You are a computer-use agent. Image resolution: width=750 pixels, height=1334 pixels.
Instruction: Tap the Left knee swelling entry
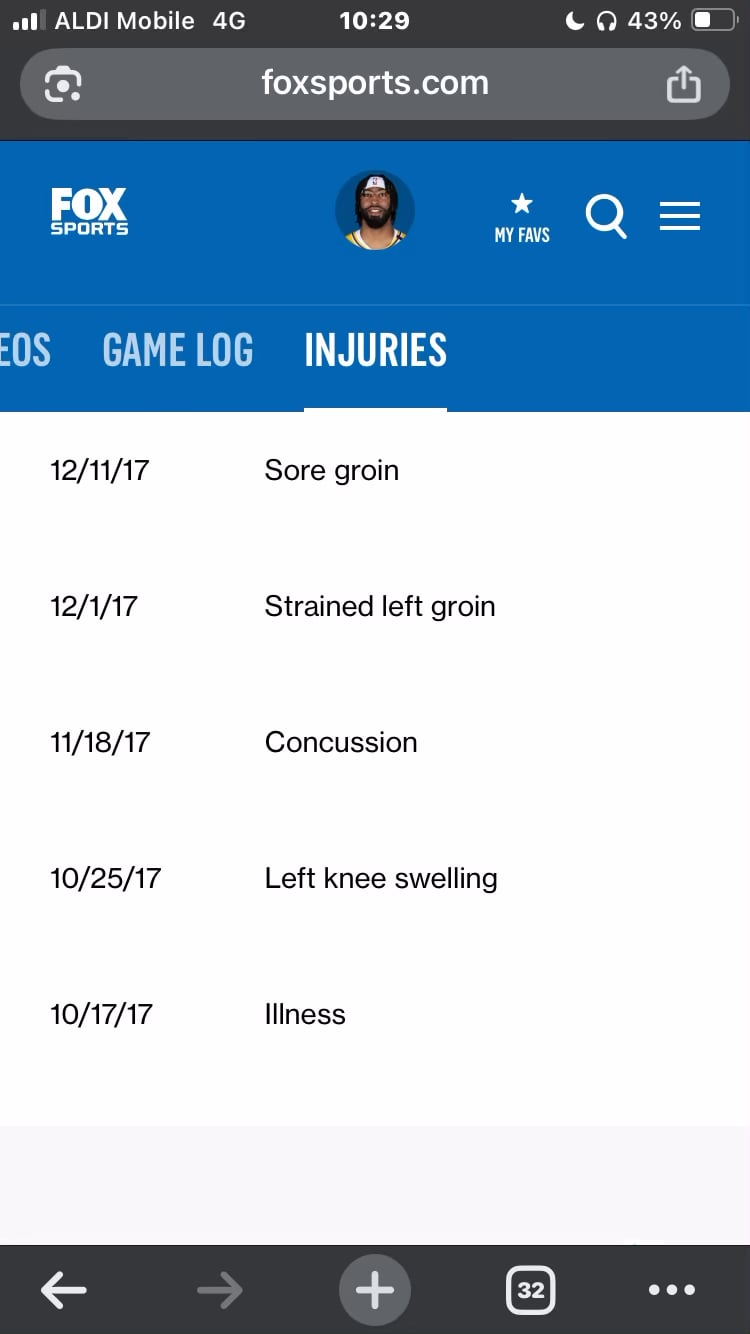click(x=381, y=878)
